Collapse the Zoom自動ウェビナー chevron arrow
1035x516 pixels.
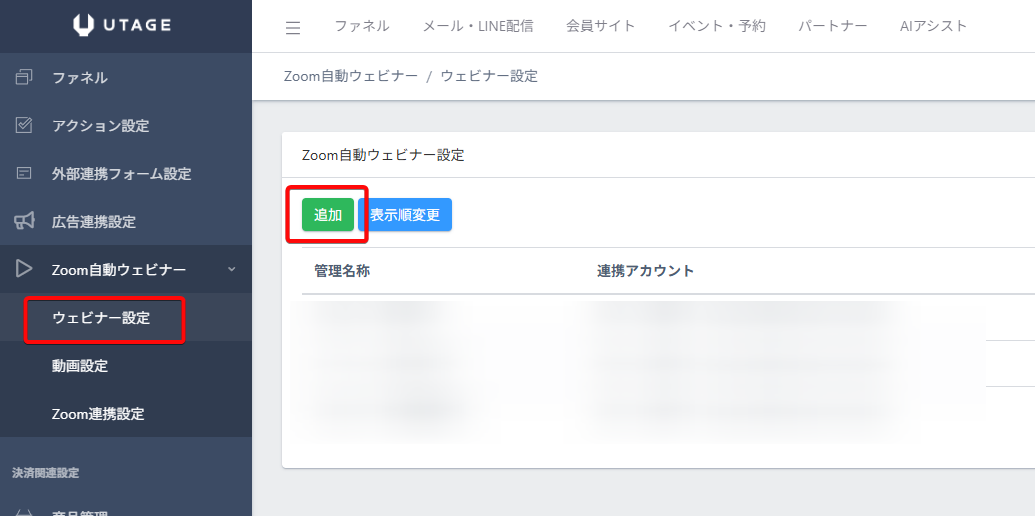coord(231,269)
